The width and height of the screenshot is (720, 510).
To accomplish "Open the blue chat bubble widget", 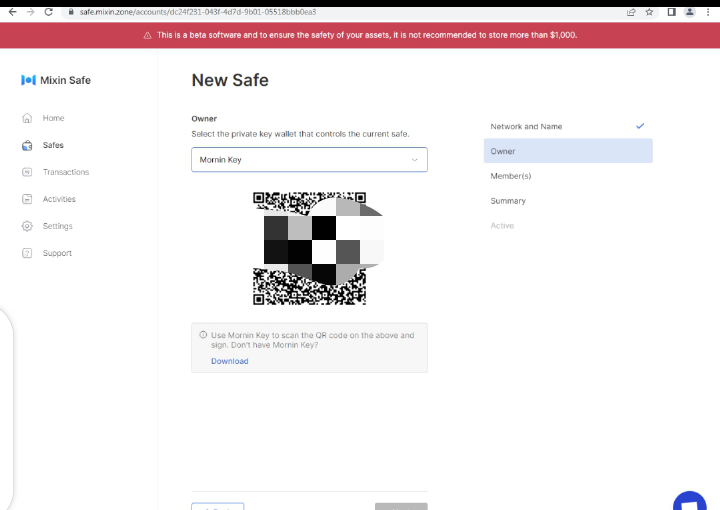I will point(690,501).
